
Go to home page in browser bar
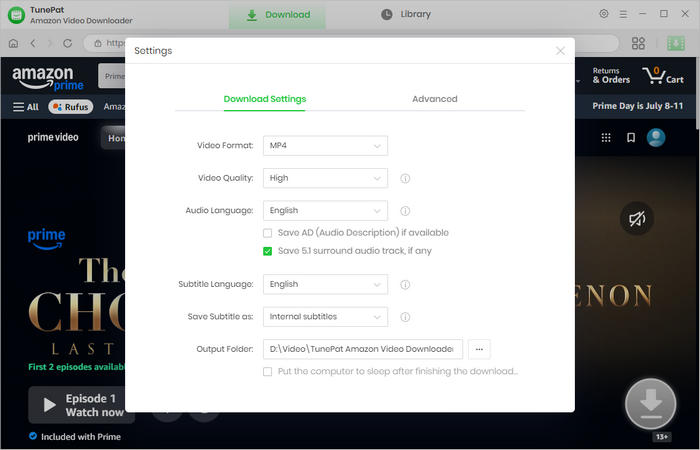click(13, 43)
